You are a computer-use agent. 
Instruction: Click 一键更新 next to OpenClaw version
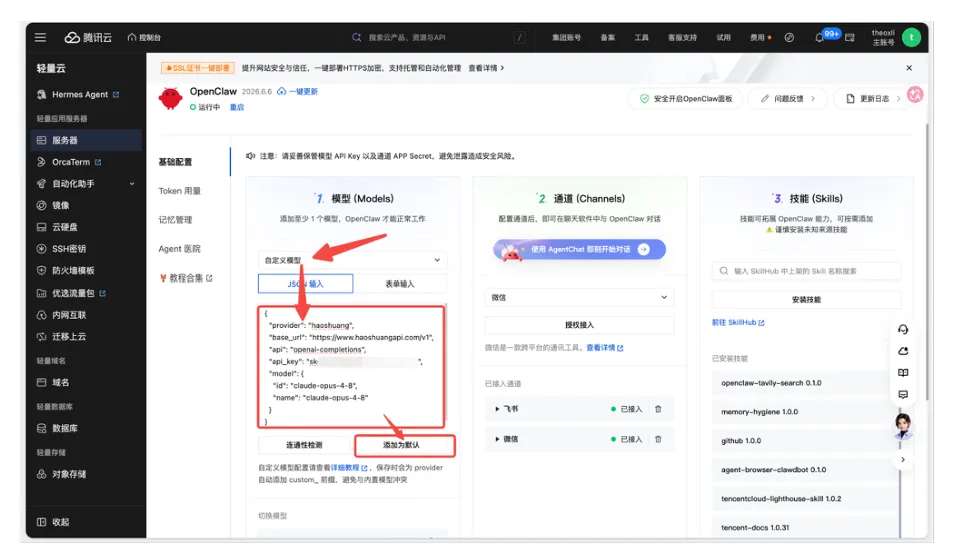pyautogui.click(x=298, y=91)
